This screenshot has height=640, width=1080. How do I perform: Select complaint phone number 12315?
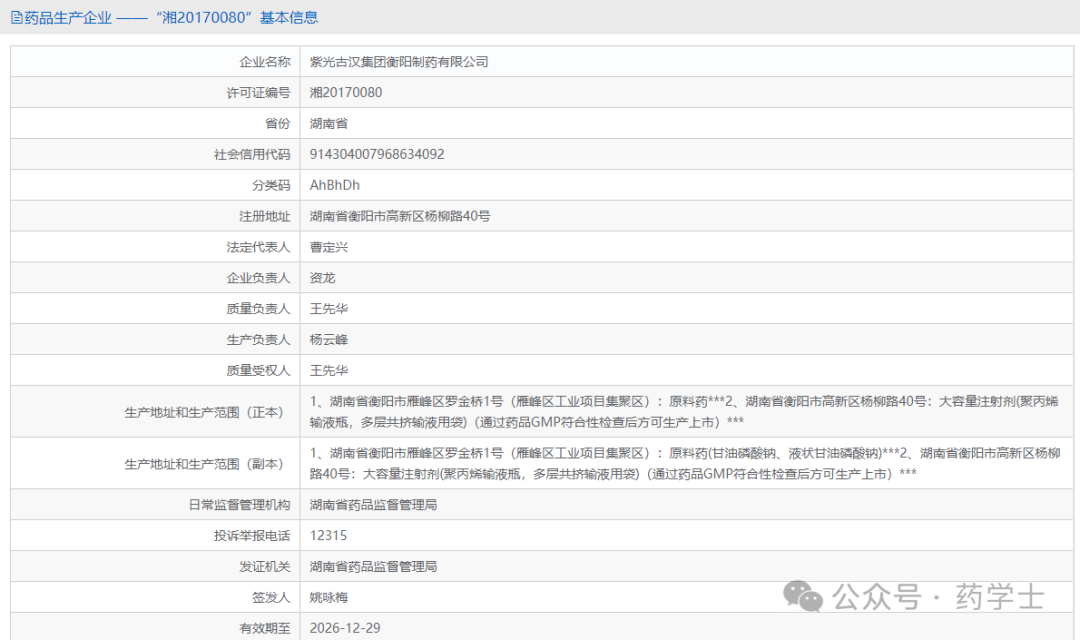(x=329, y=535)
